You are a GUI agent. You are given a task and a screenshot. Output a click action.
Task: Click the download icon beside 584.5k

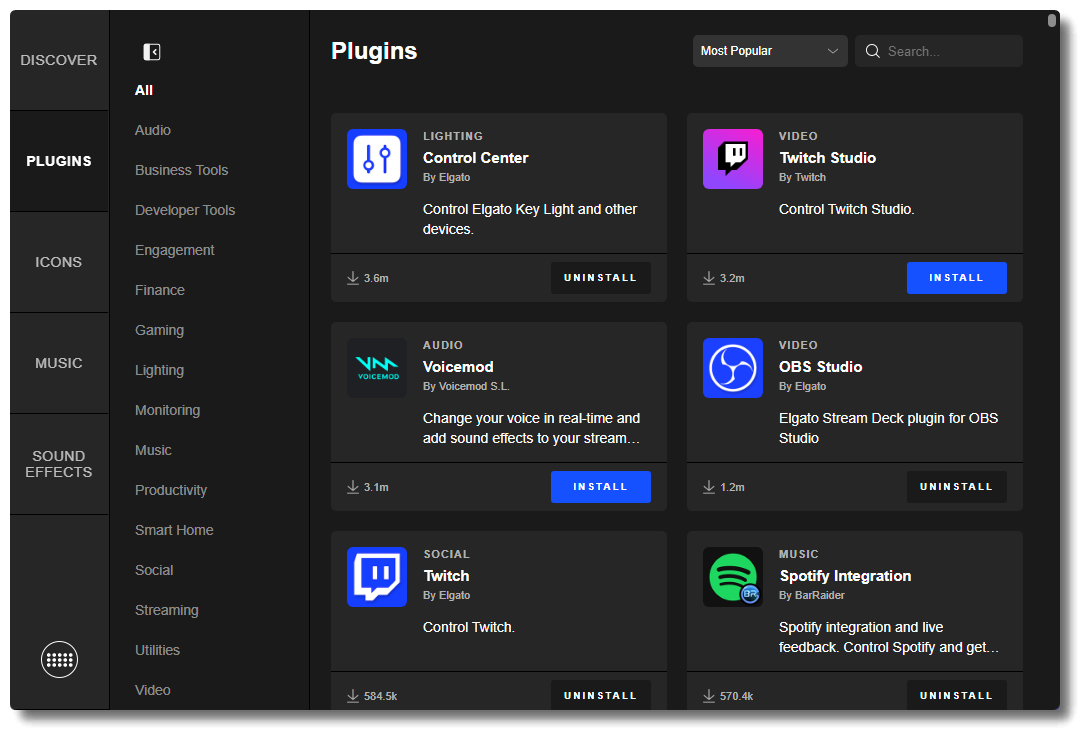[x=353, y=696]
